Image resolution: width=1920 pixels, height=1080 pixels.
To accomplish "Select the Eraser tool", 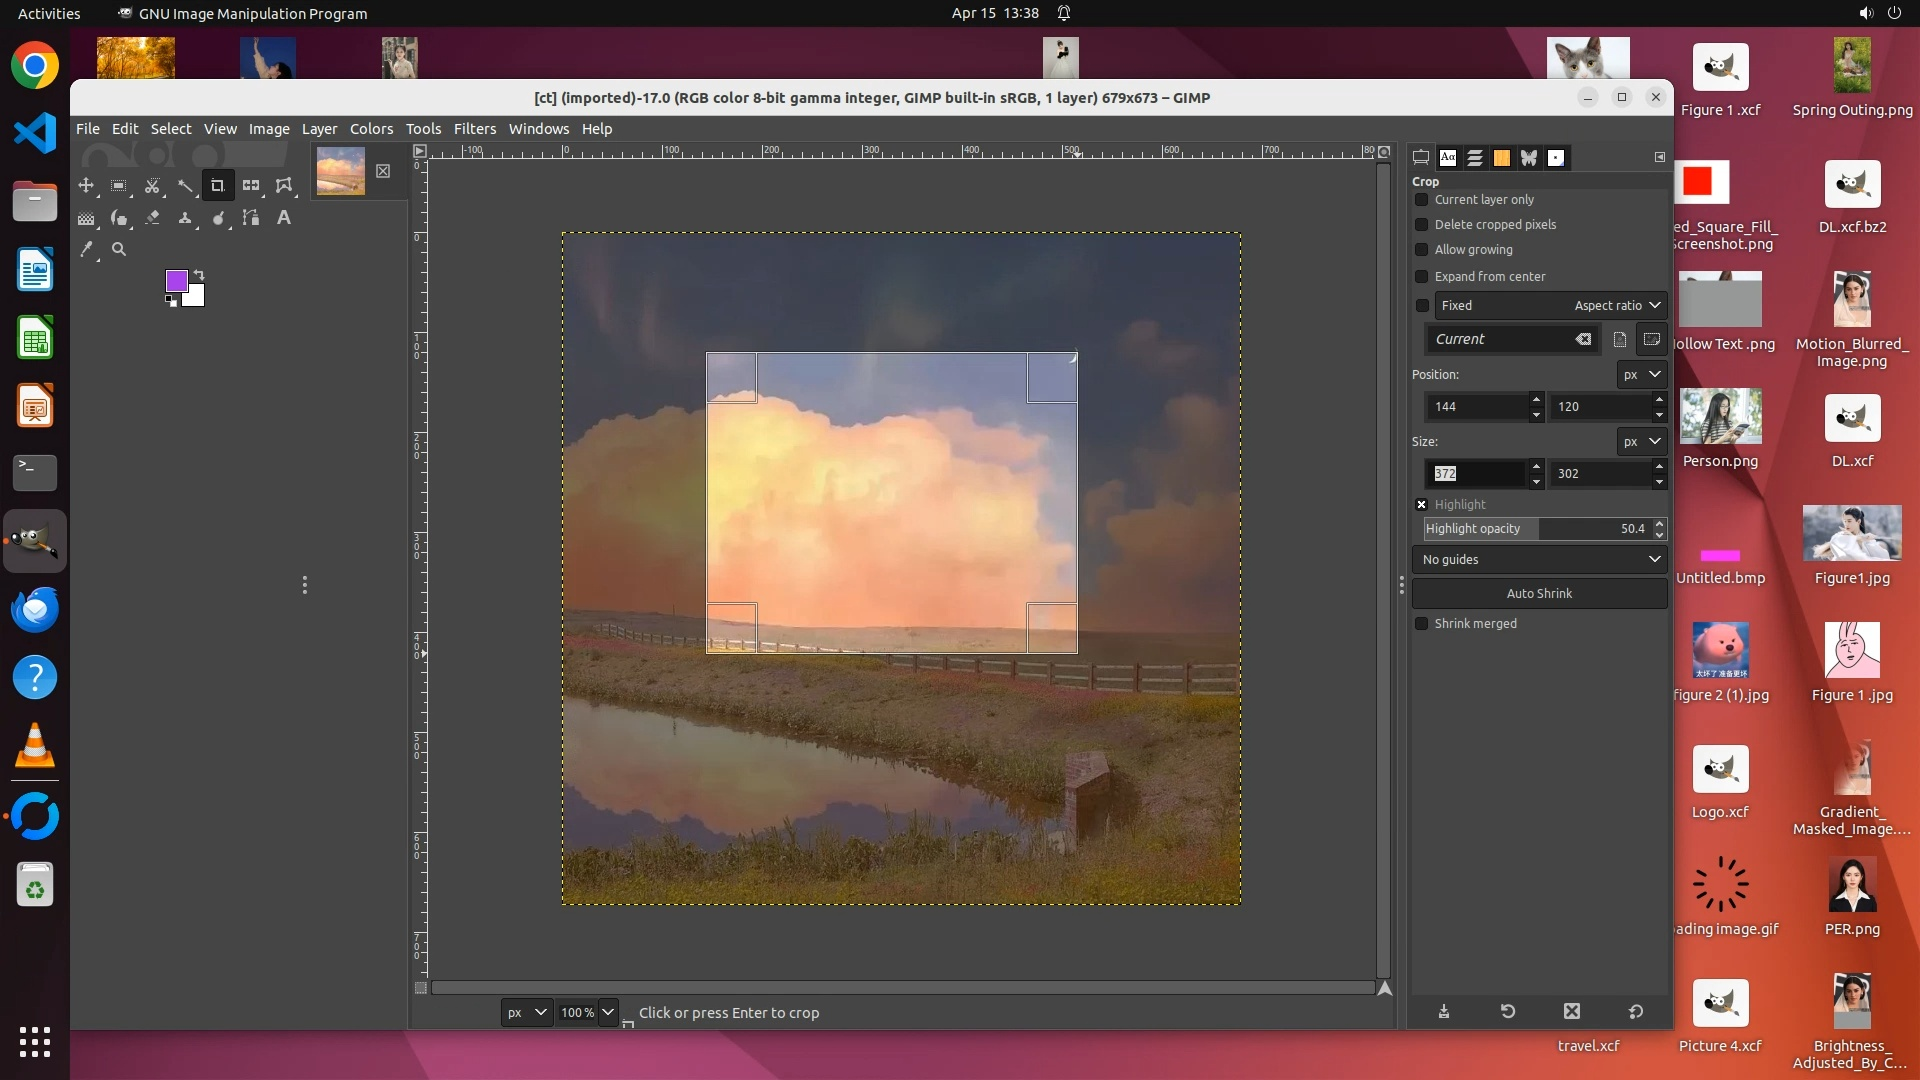I will 152,218.
